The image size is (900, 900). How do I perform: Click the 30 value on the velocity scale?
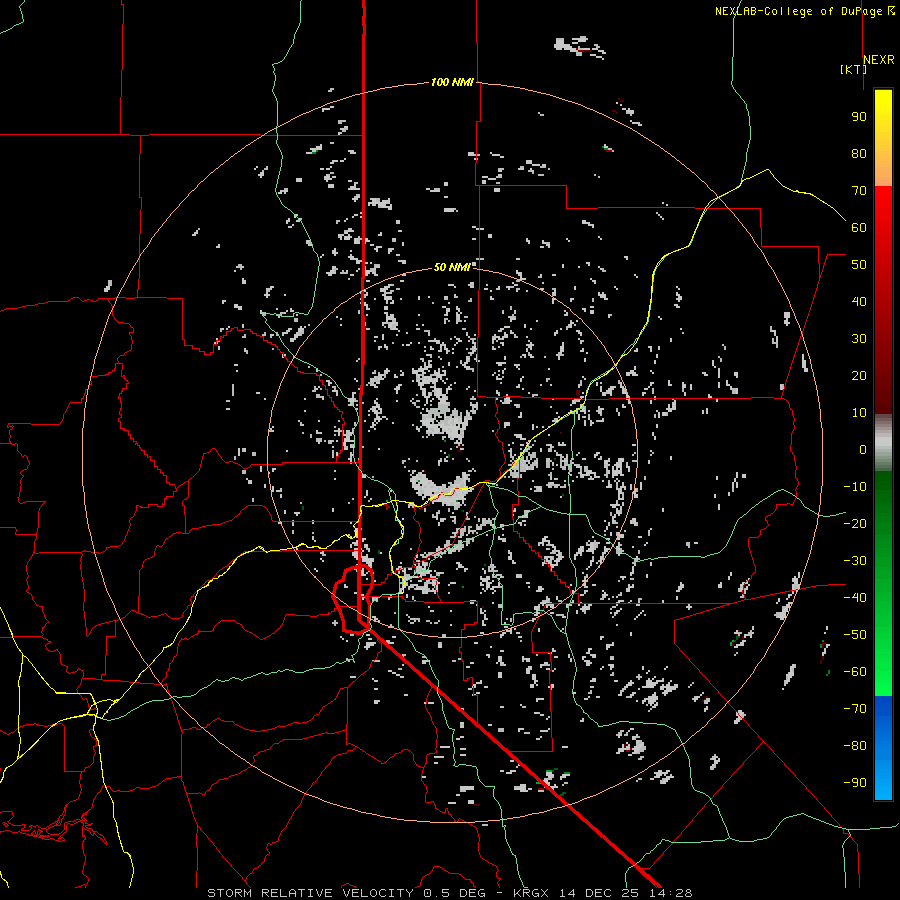[859, 339]
